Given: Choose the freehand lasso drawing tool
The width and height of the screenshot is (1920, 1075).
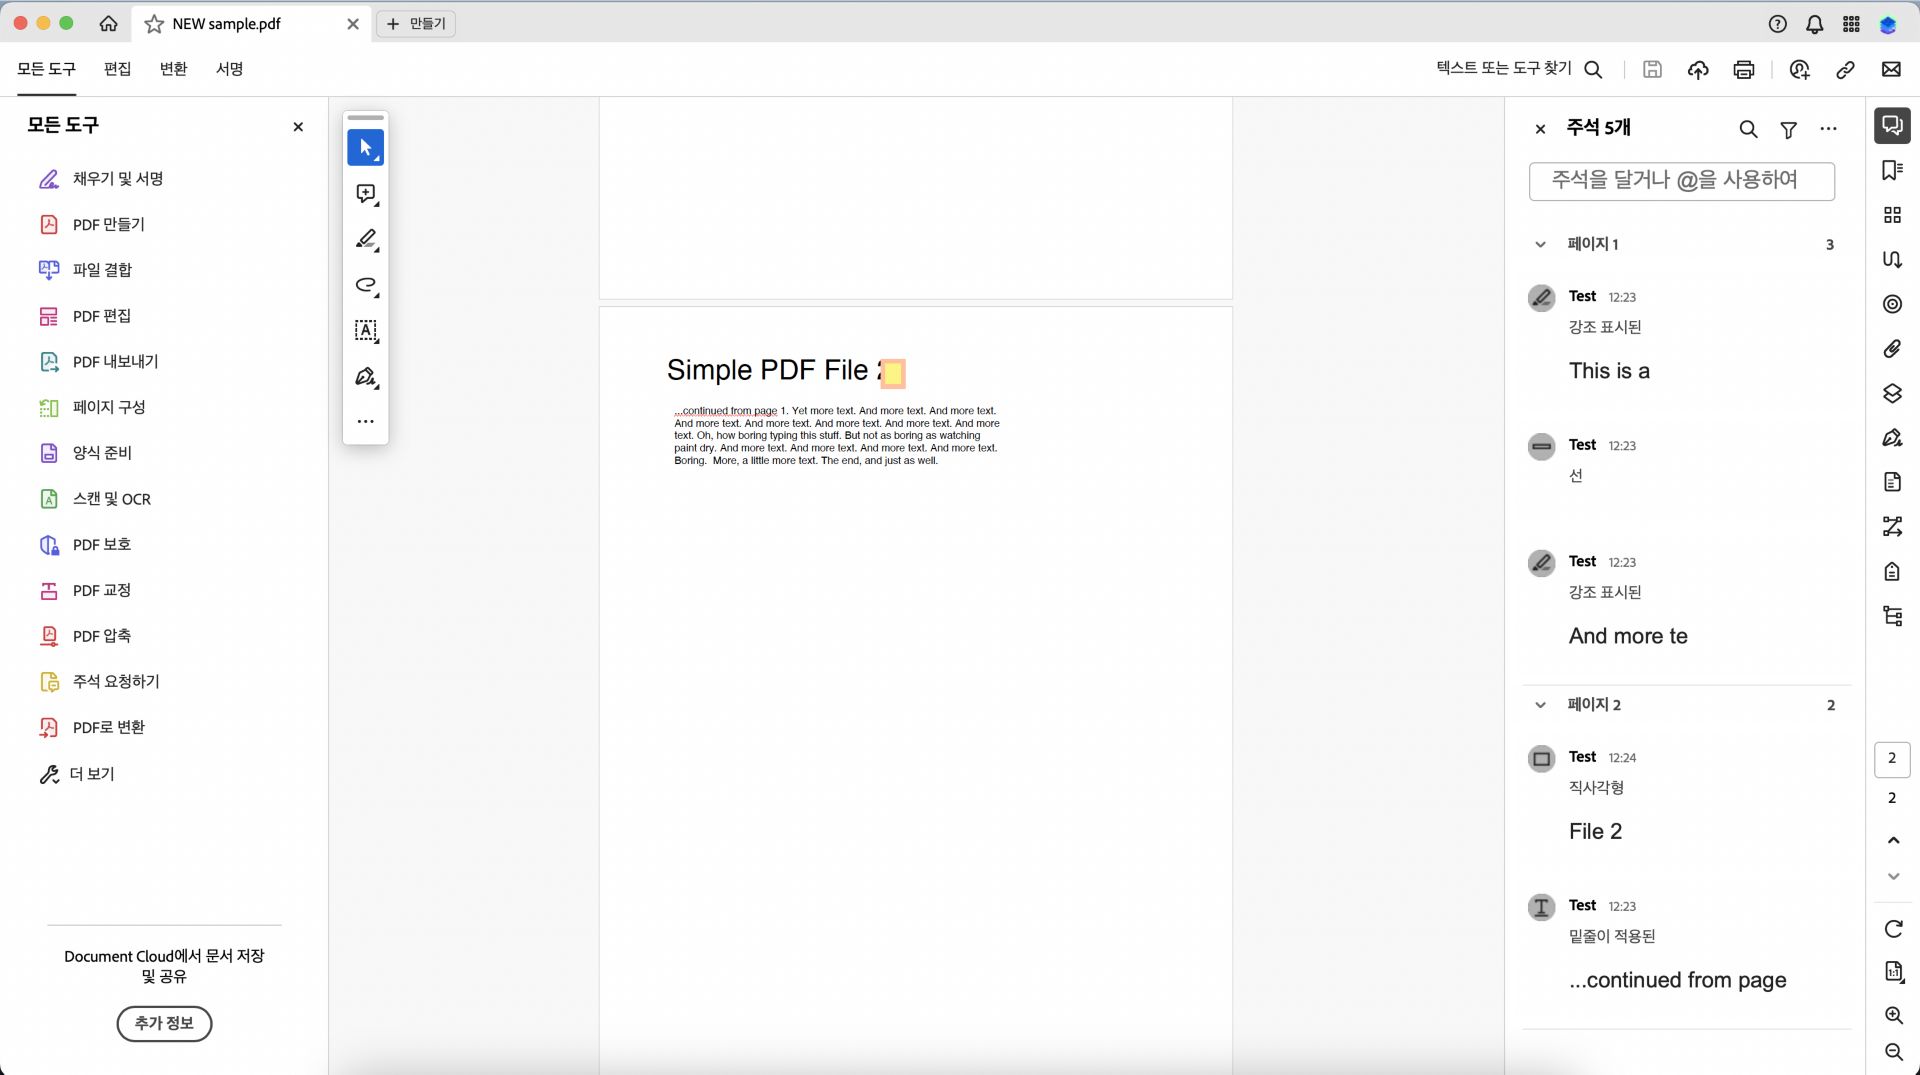Looking at the screenshot, I should 366,286.
